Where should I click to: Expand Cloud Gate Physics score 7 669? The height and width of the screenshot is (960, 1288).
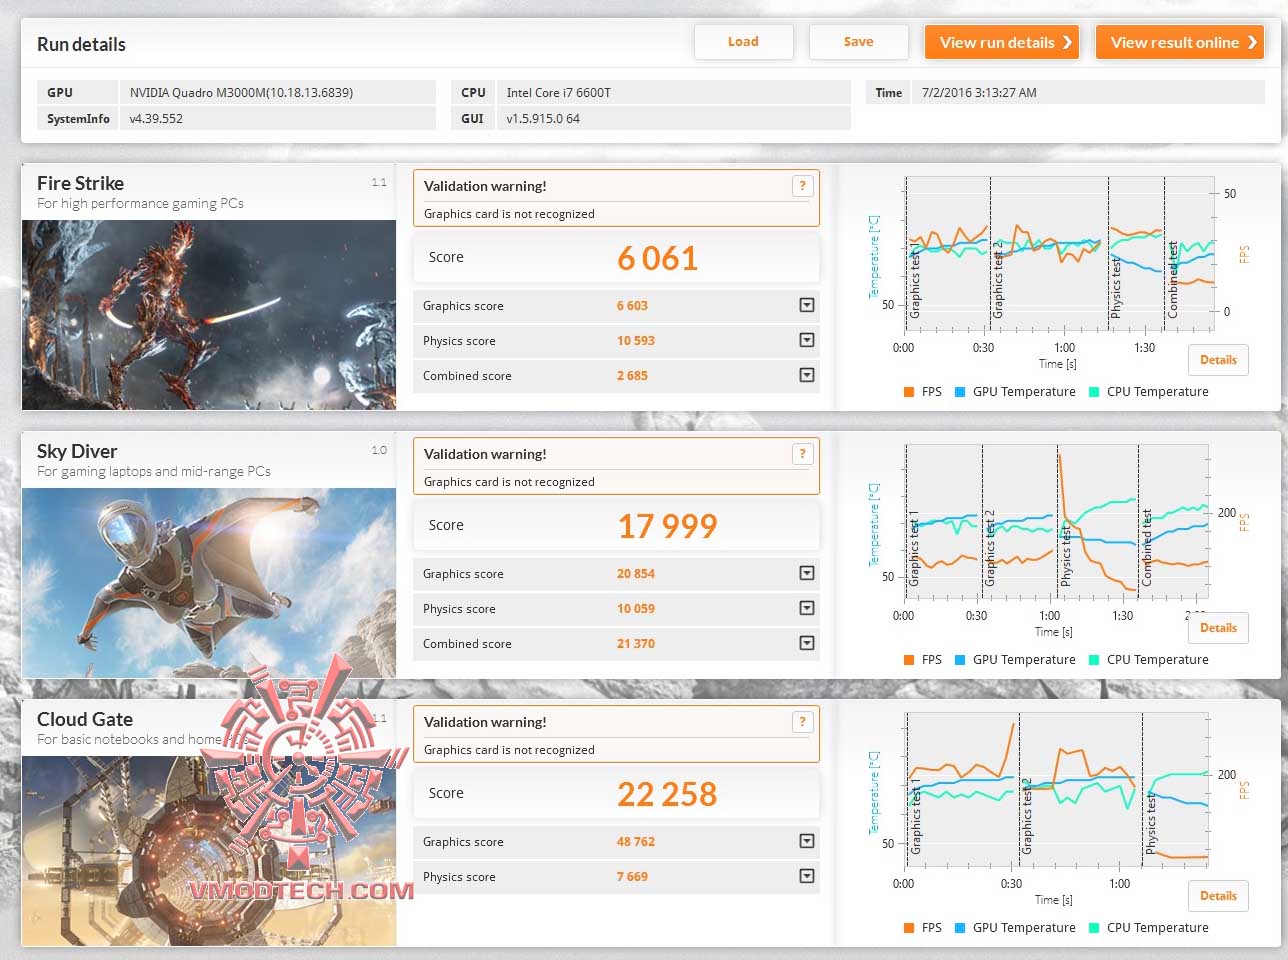[807, 876]
